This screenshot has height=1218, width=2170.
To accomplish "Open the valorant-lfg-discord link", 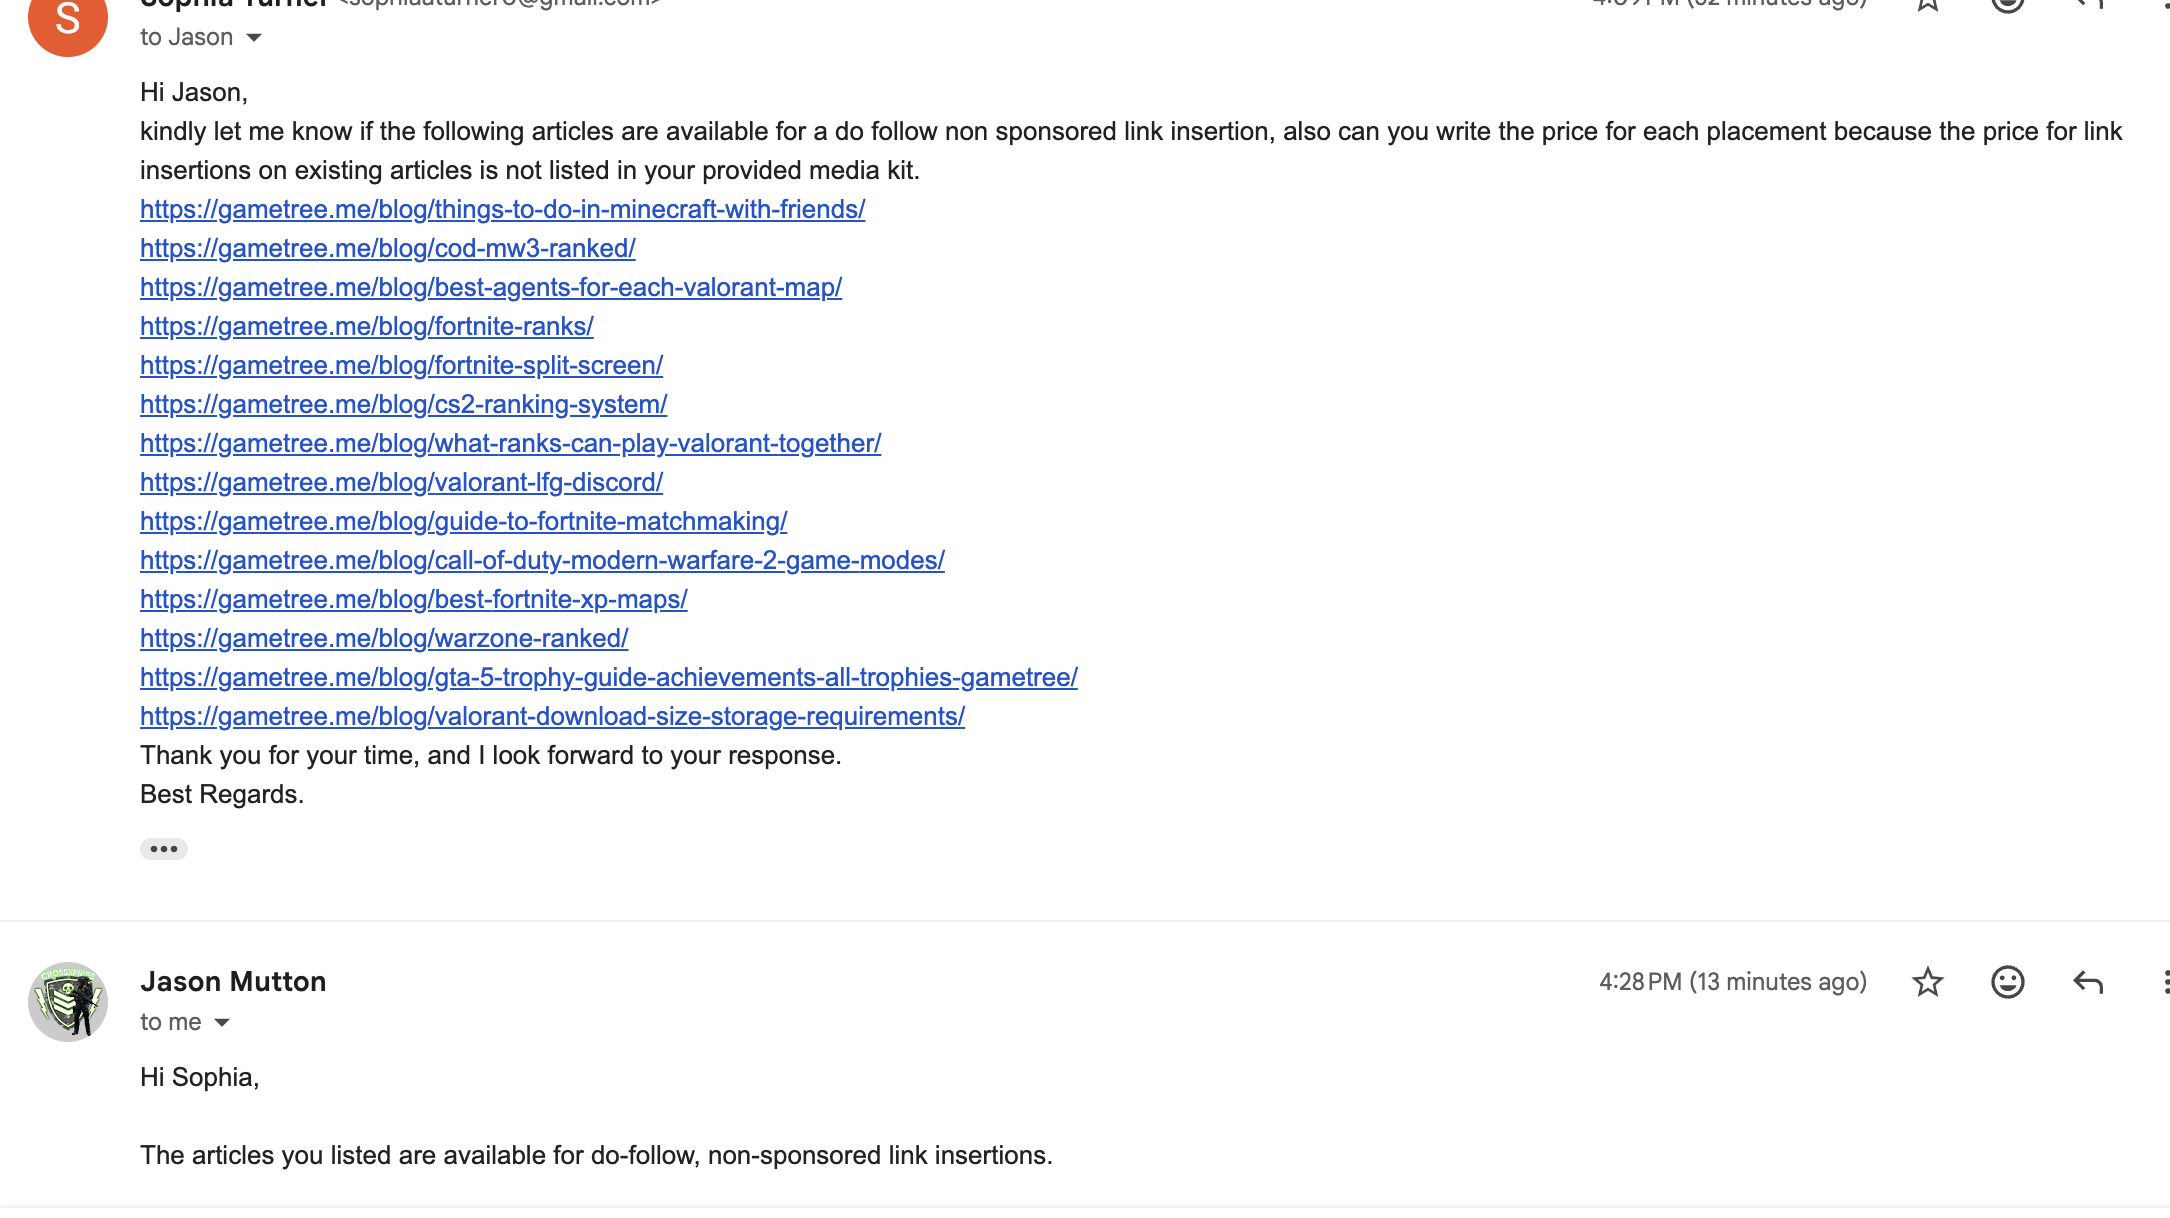I will (401, 482).
